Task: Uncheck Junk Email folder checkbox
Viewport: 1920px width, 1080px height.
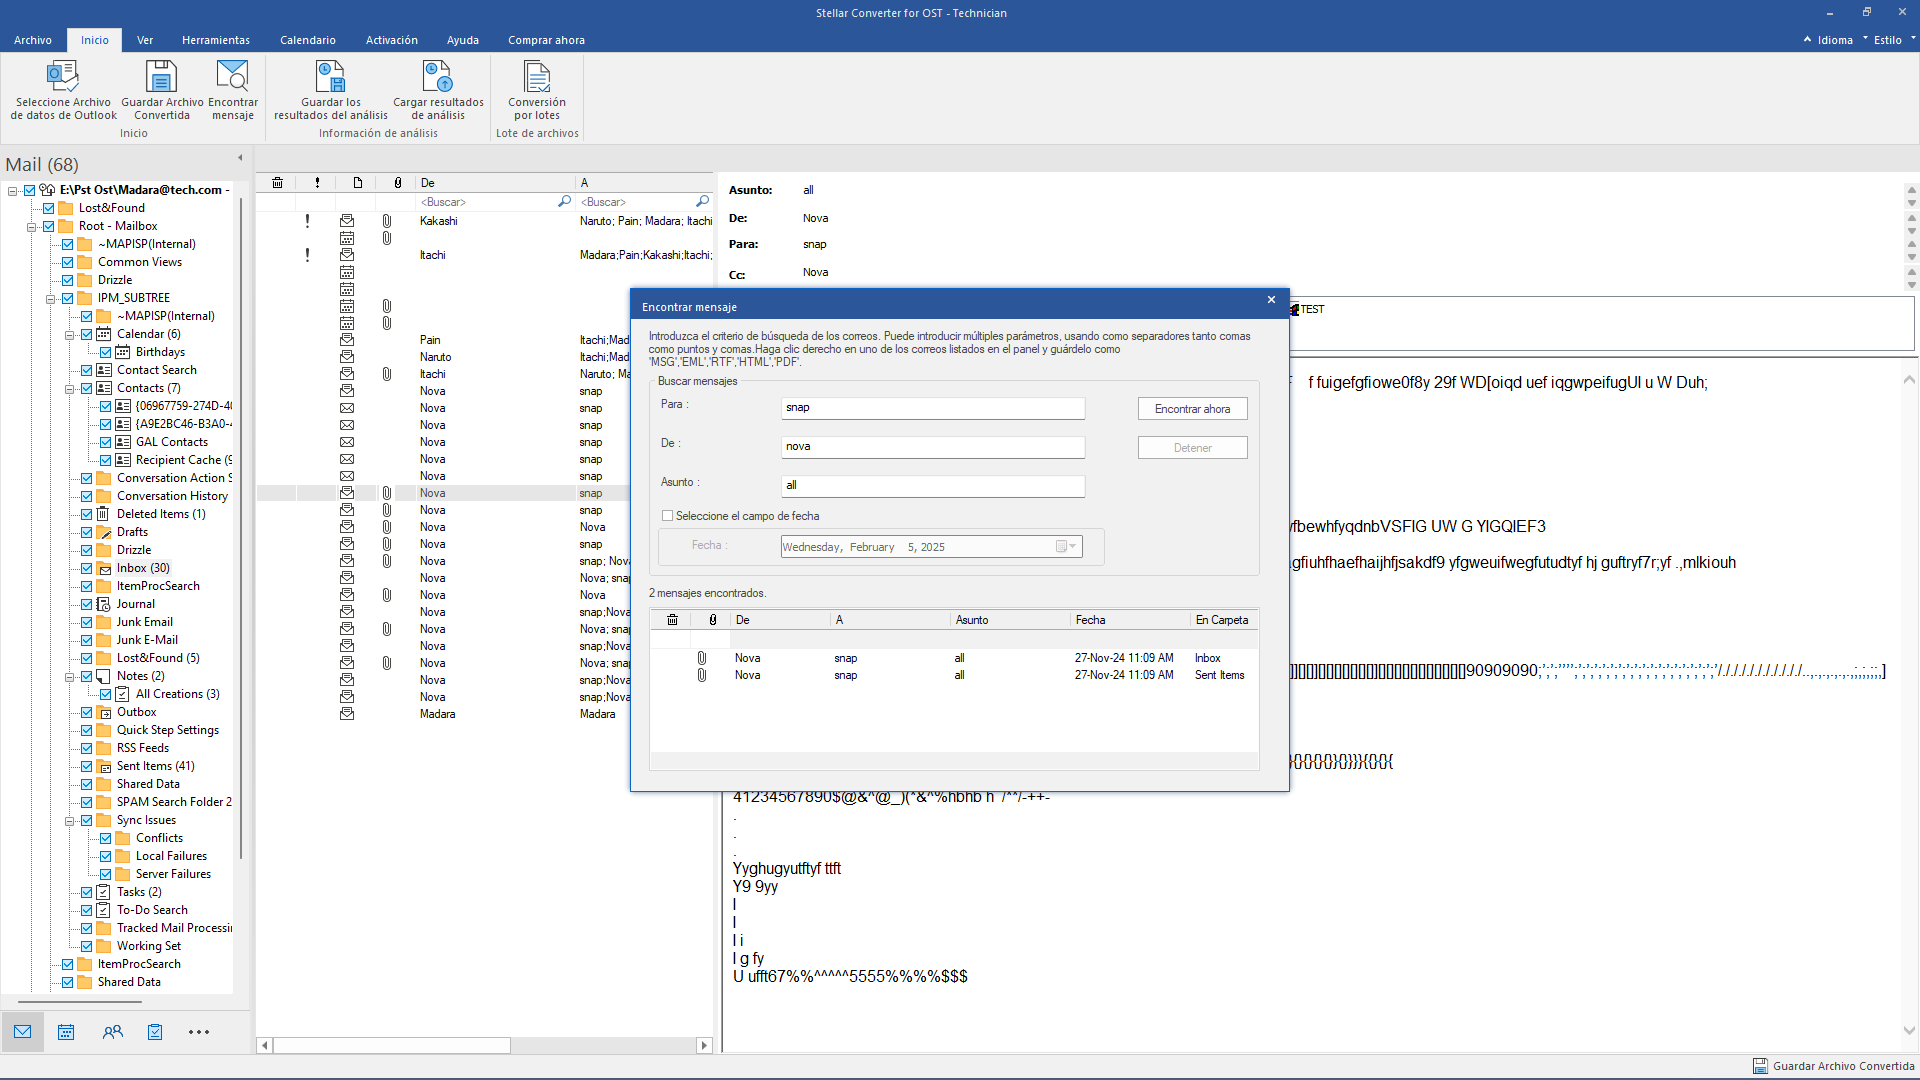Action: point(87,622)
